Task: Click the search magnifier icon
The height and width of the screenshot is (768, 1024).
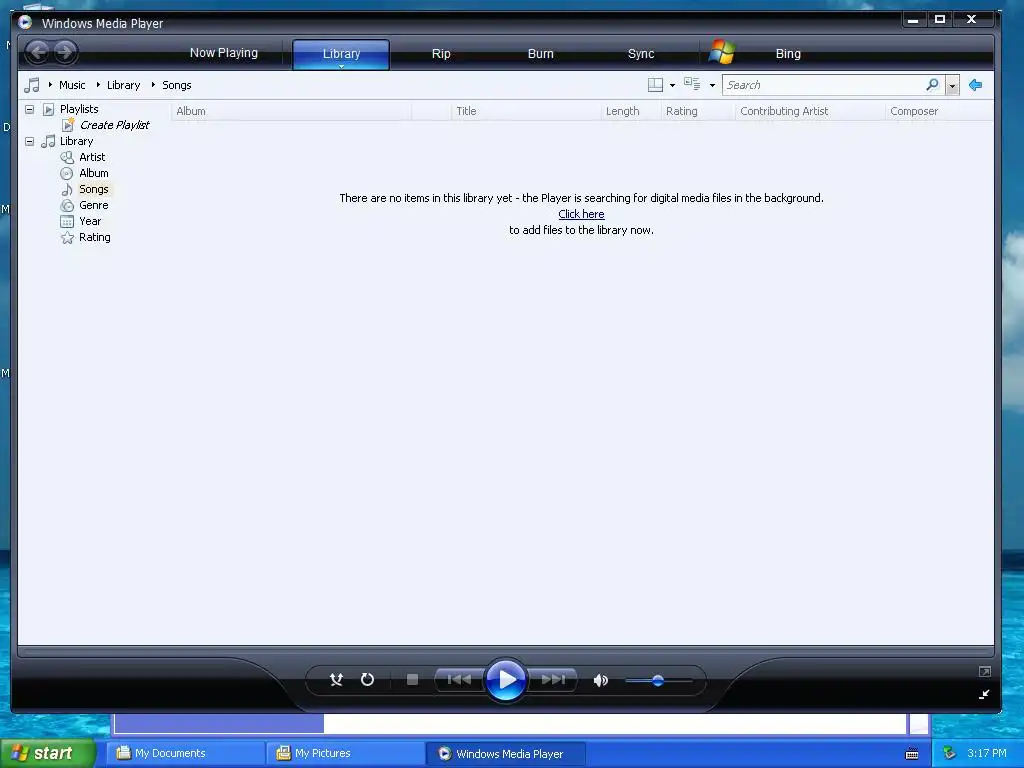Action: coord(933,85)
